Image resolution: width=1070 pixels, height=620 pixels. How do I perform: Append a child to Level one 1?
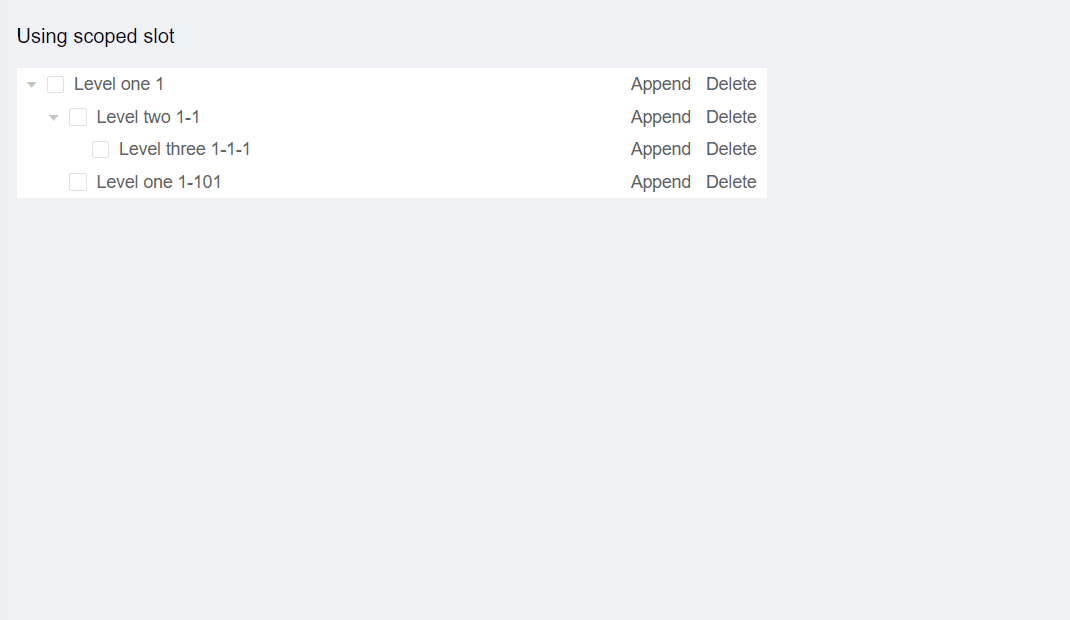(x=660, y=84)
